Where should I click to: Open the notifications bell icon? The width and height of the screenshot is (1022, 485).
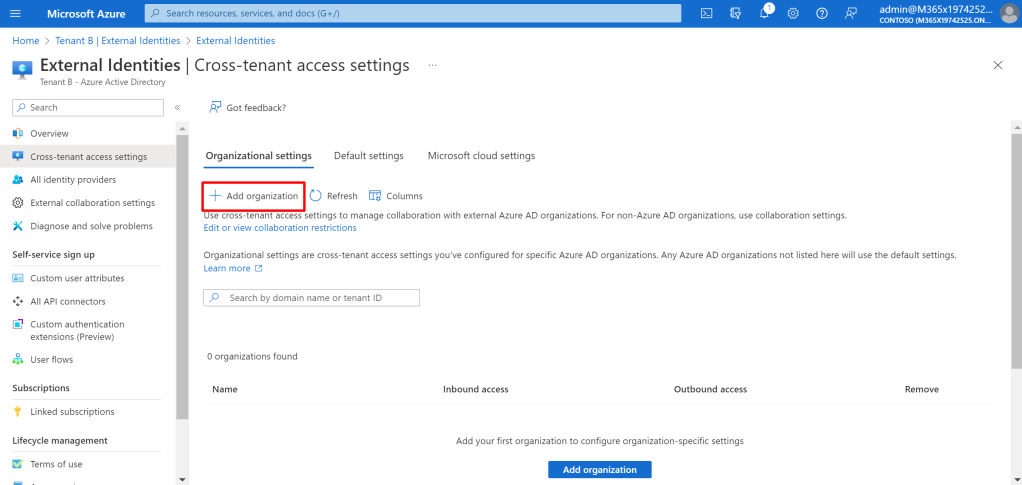tap(764, 13)
